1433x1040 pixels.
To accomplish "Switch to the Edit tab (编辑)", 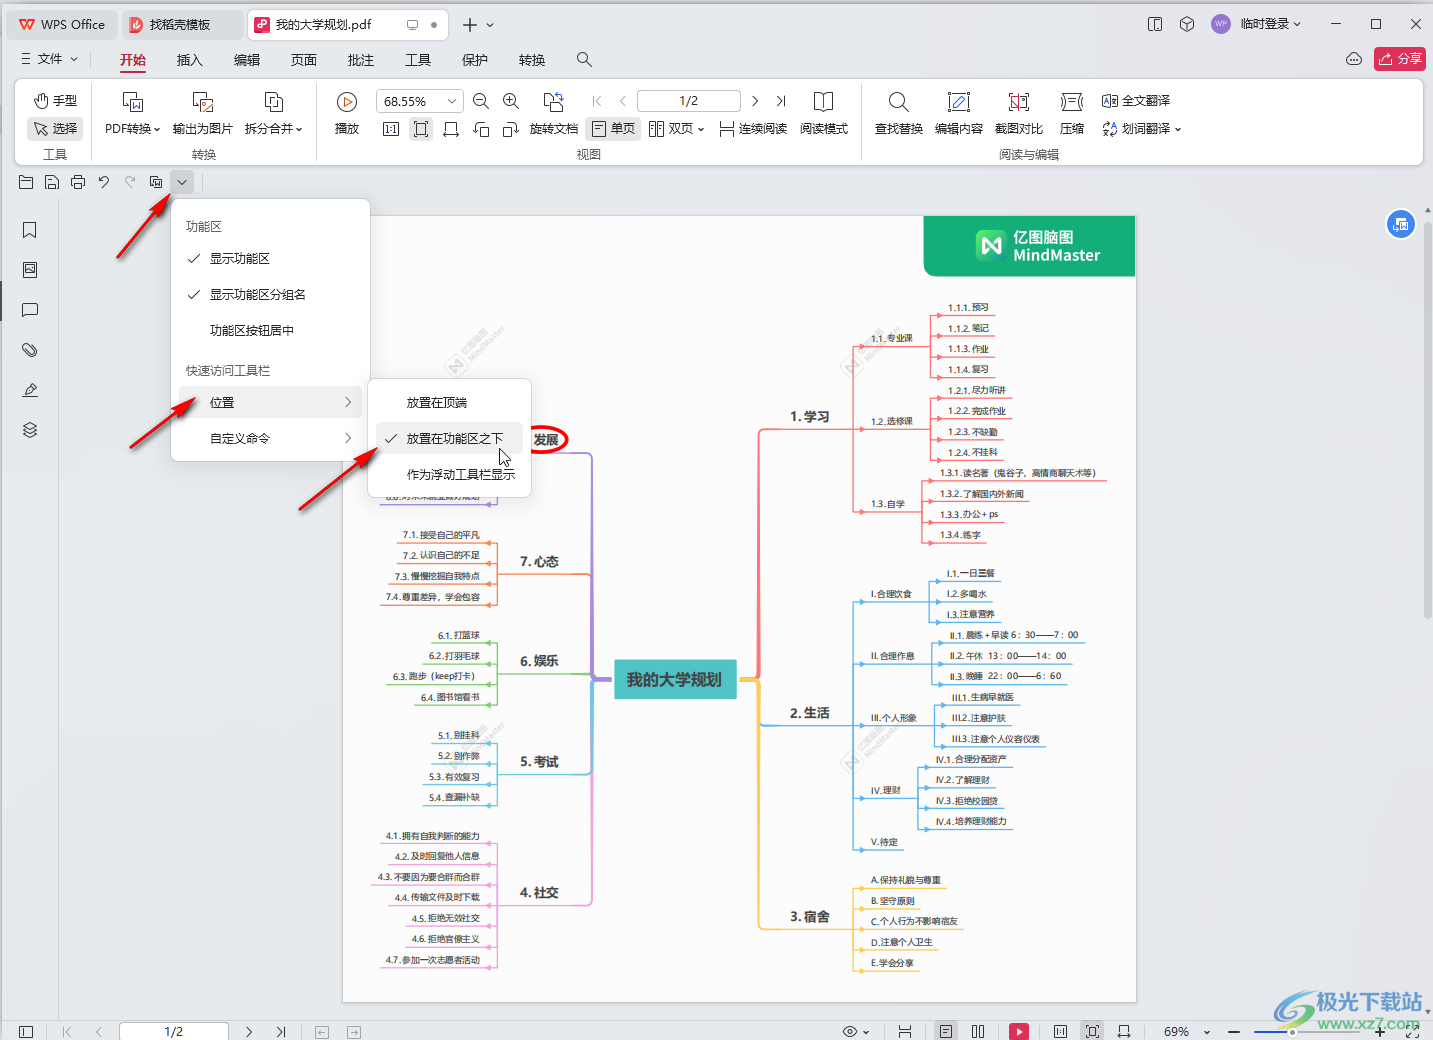I will 247,60.
